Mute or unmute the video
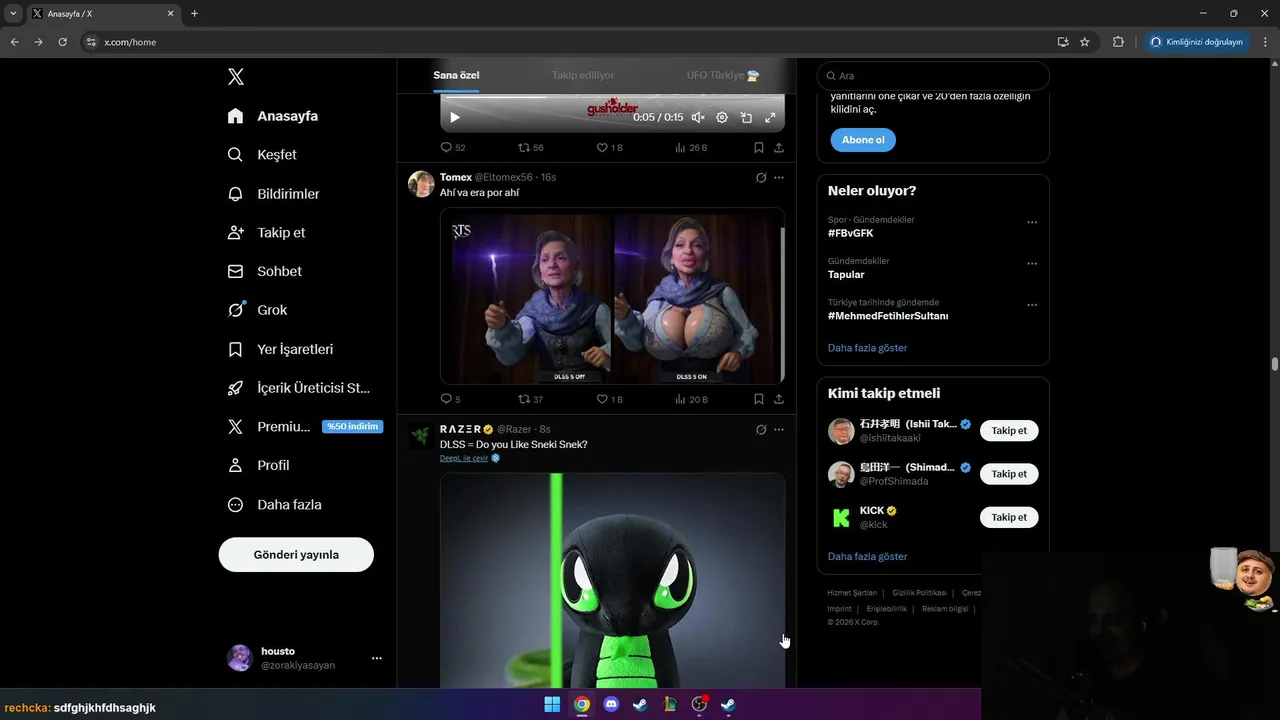The width and height of the screenshot is (1280, 720). [698, 117]
